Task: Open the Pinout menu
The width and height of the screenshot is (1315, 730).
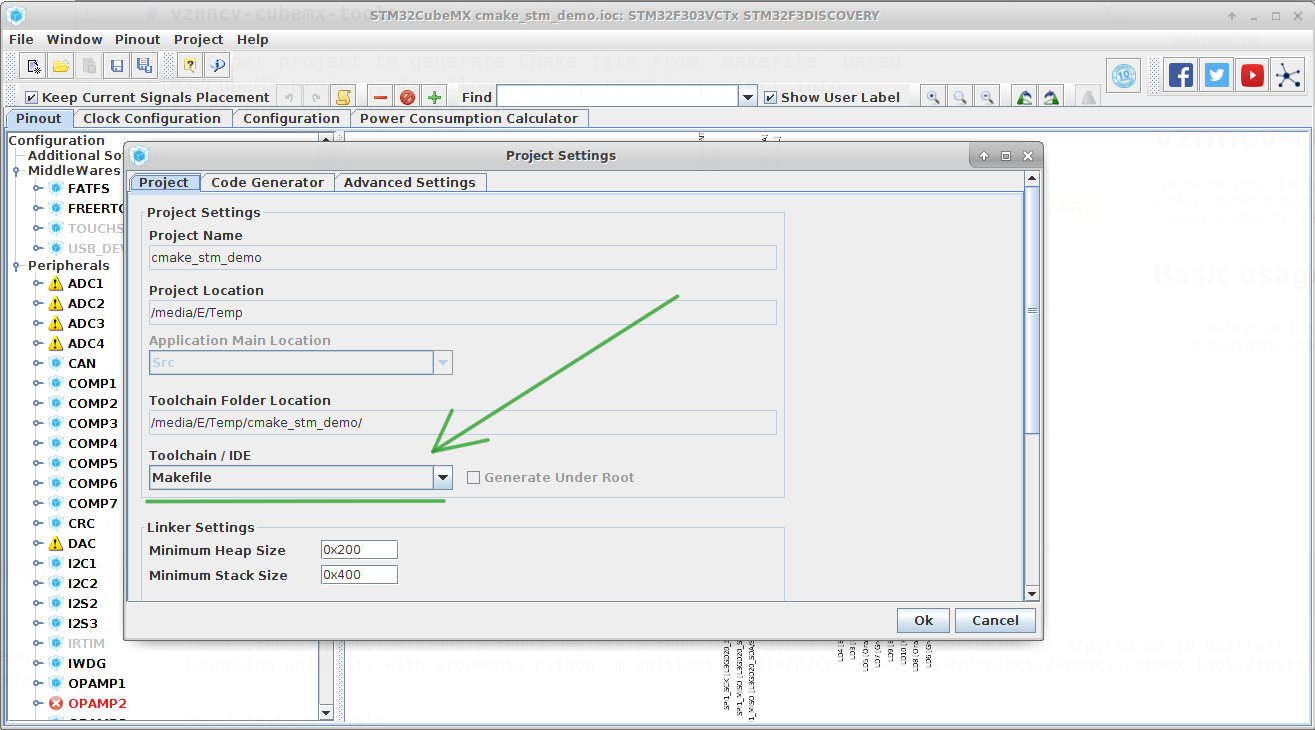Action: 138,39
